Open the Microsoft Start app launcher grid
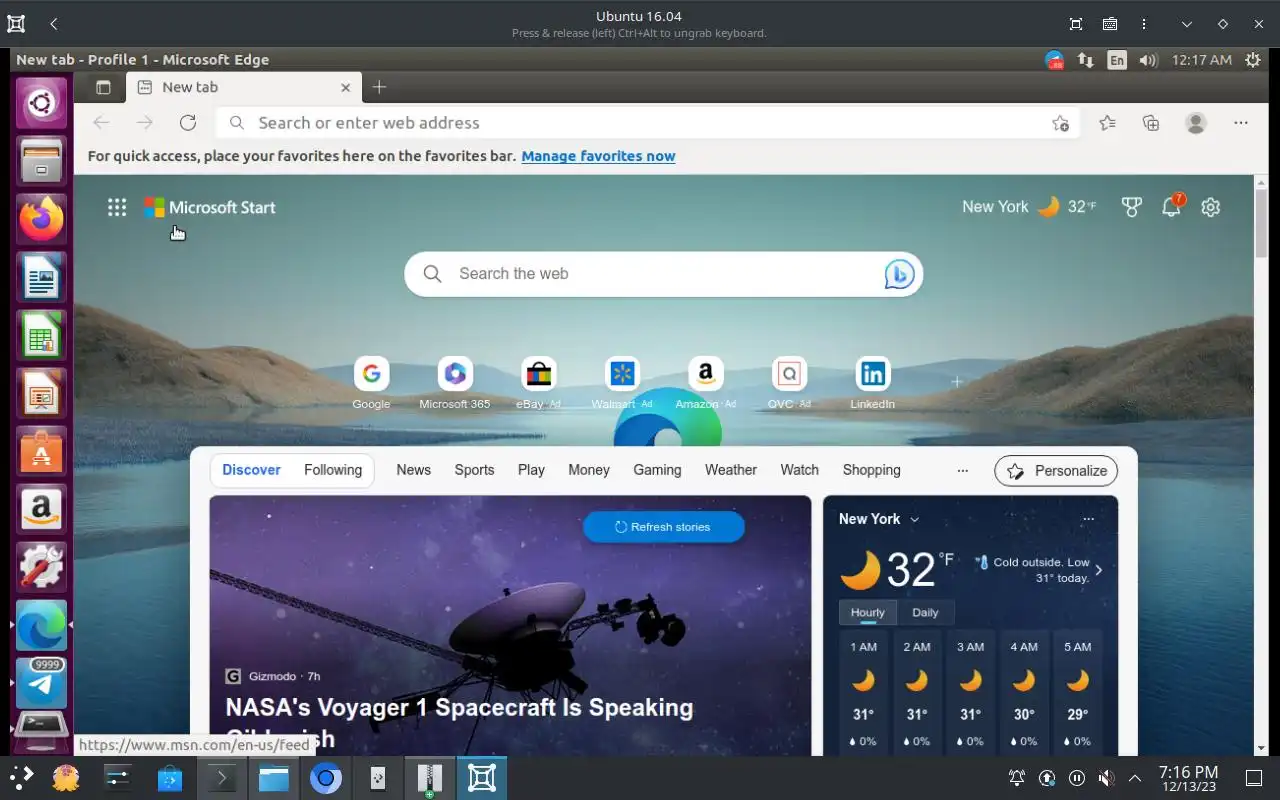The width and height of the screenshot is (1280, 800). (117, 207)
